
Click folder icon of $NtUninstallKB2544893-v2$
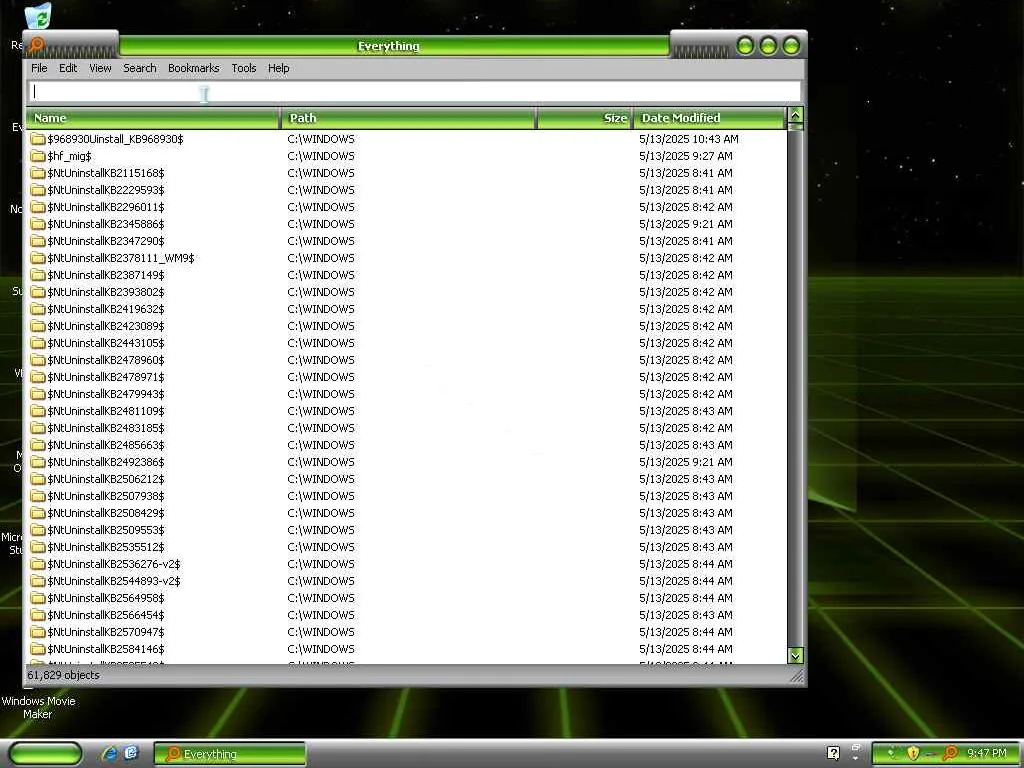click(38, 581)
